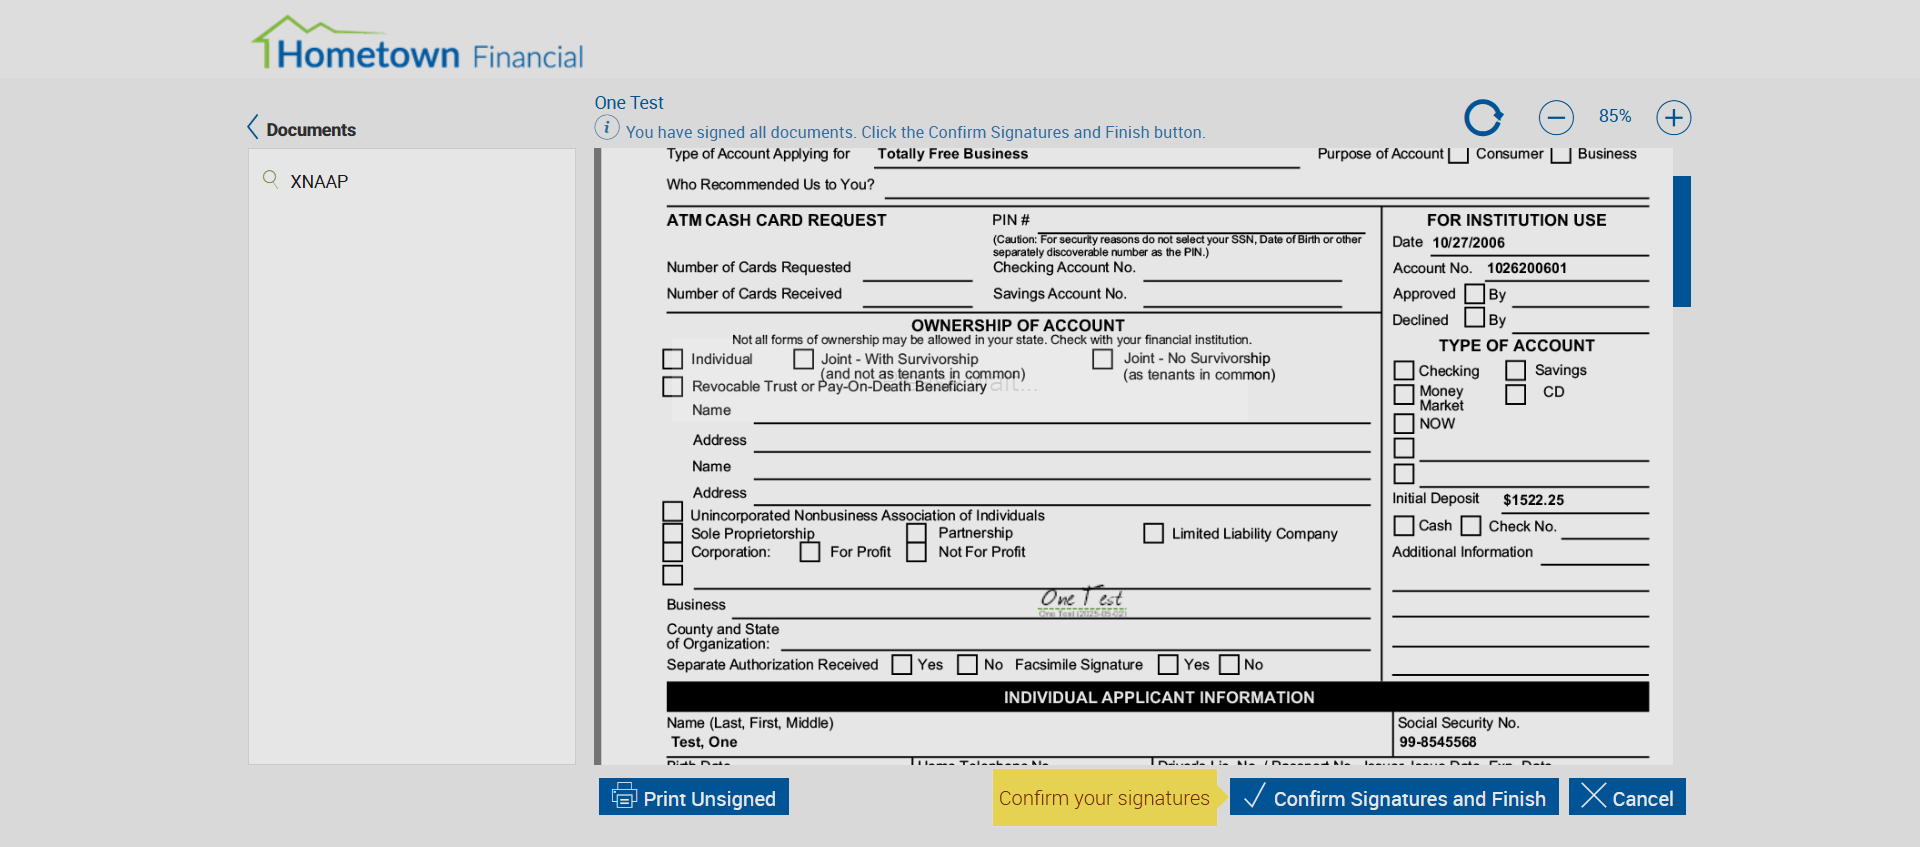This screenshot has height=847, width=1920.
Task: Zoom in with the plus icon
Action: pyautogui.click(x=1674, y=117)
